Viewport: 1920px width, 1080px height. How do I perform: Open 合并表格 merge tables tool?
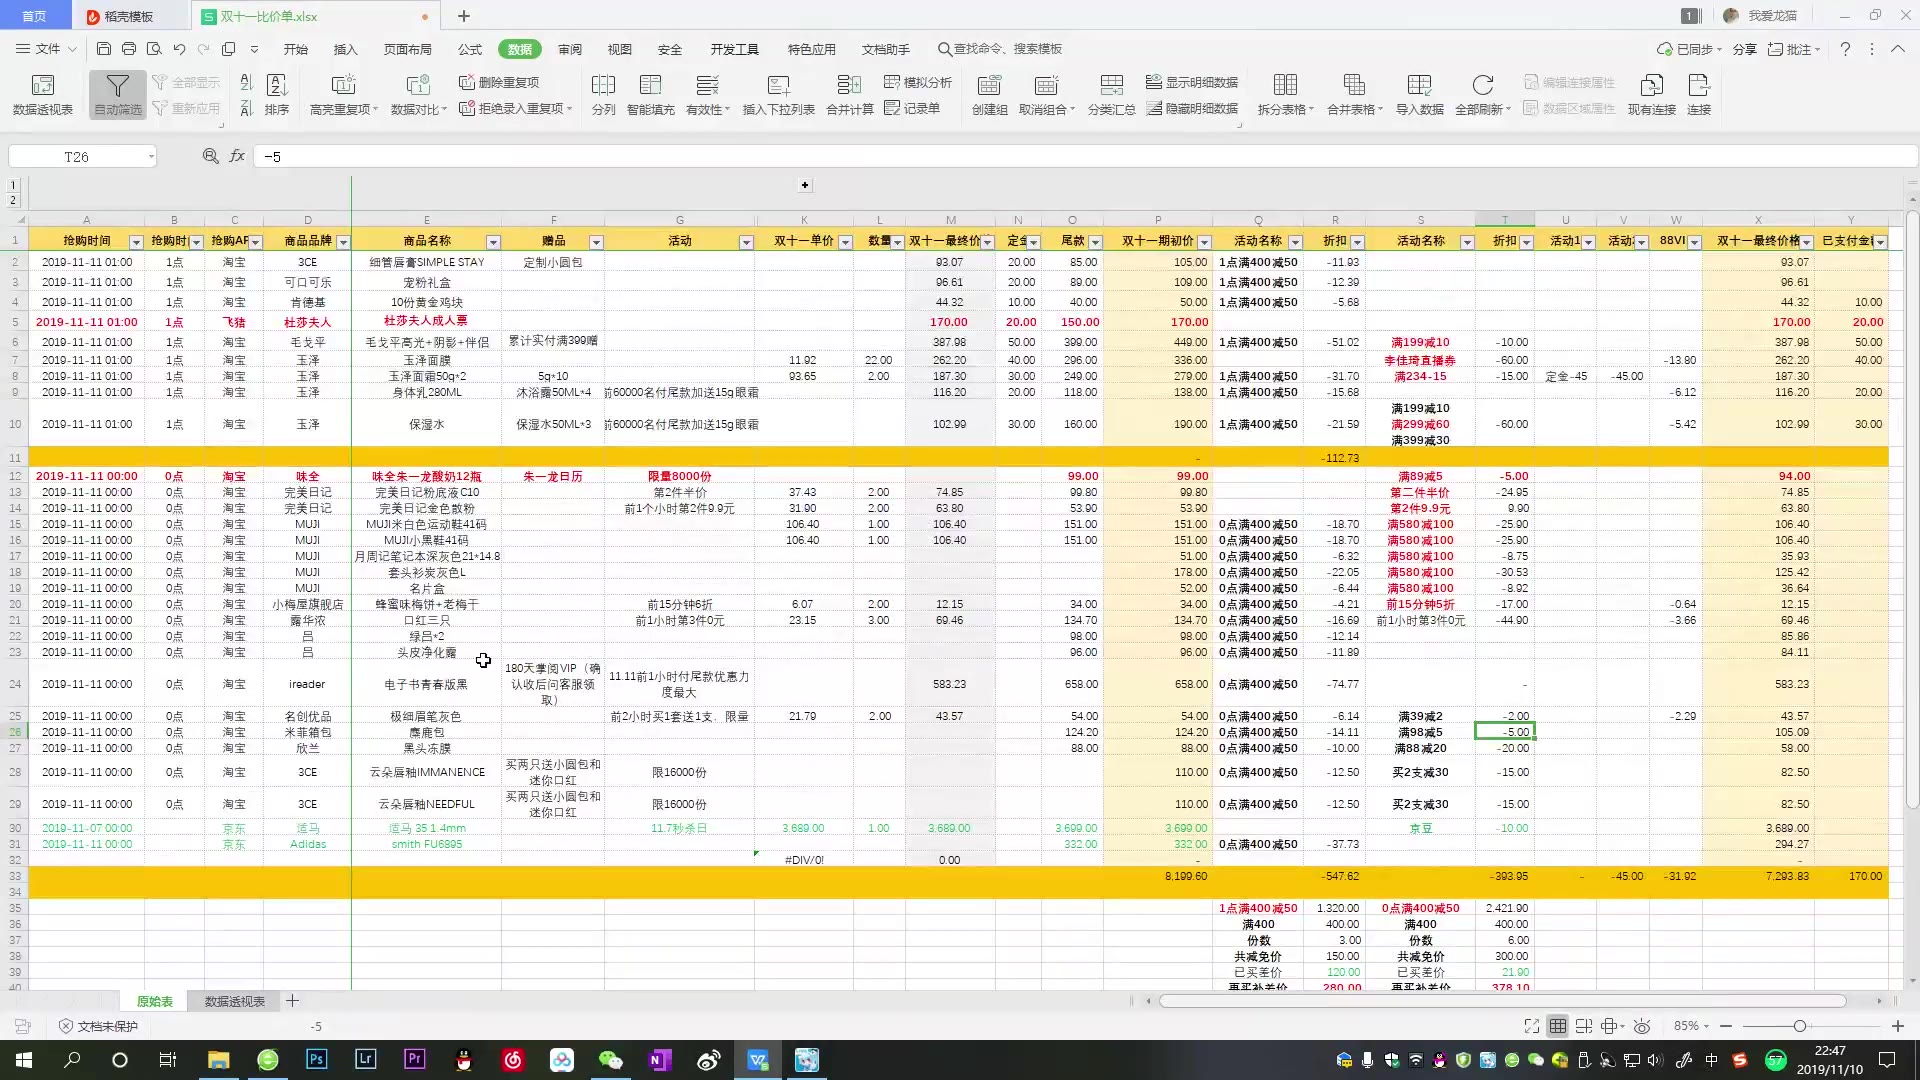tap(1354, 95)
